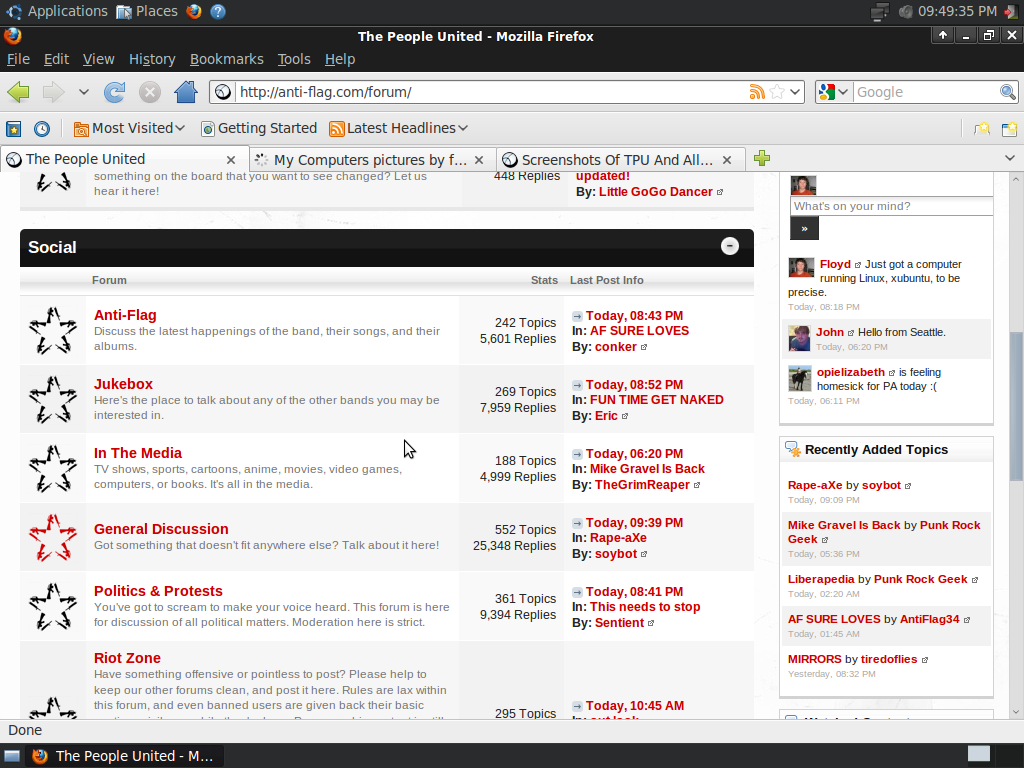Screen dimensions: 1024x768
Task: Click the RSS feed icon in address bar
Action: click(758, 92)
